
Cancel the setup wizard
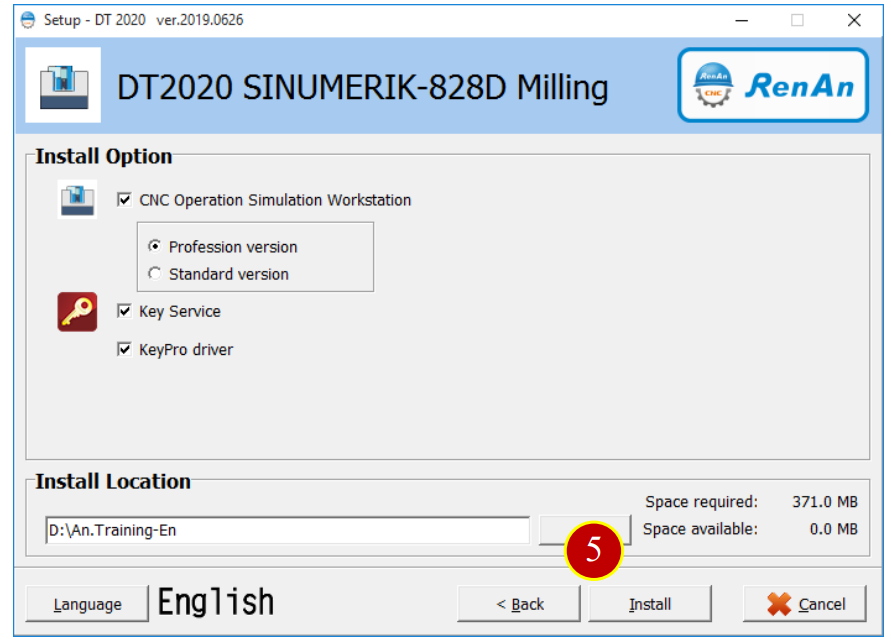pyautogui.click(x=805, y=604)
